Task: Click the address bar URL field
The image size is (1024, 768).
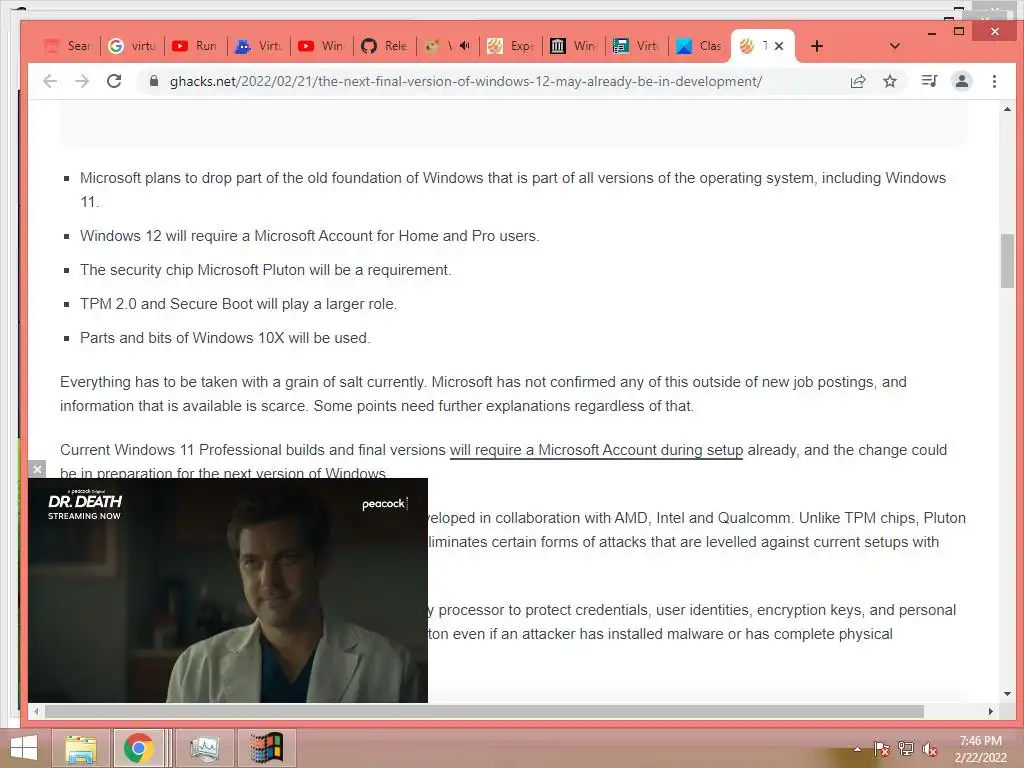Action: click(465, 81)
